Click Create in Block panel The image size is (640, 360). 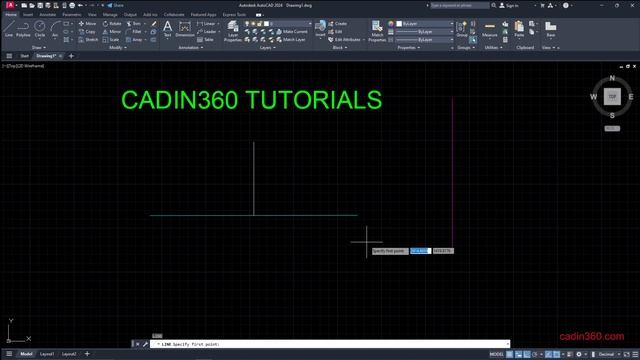pos(338,24)
